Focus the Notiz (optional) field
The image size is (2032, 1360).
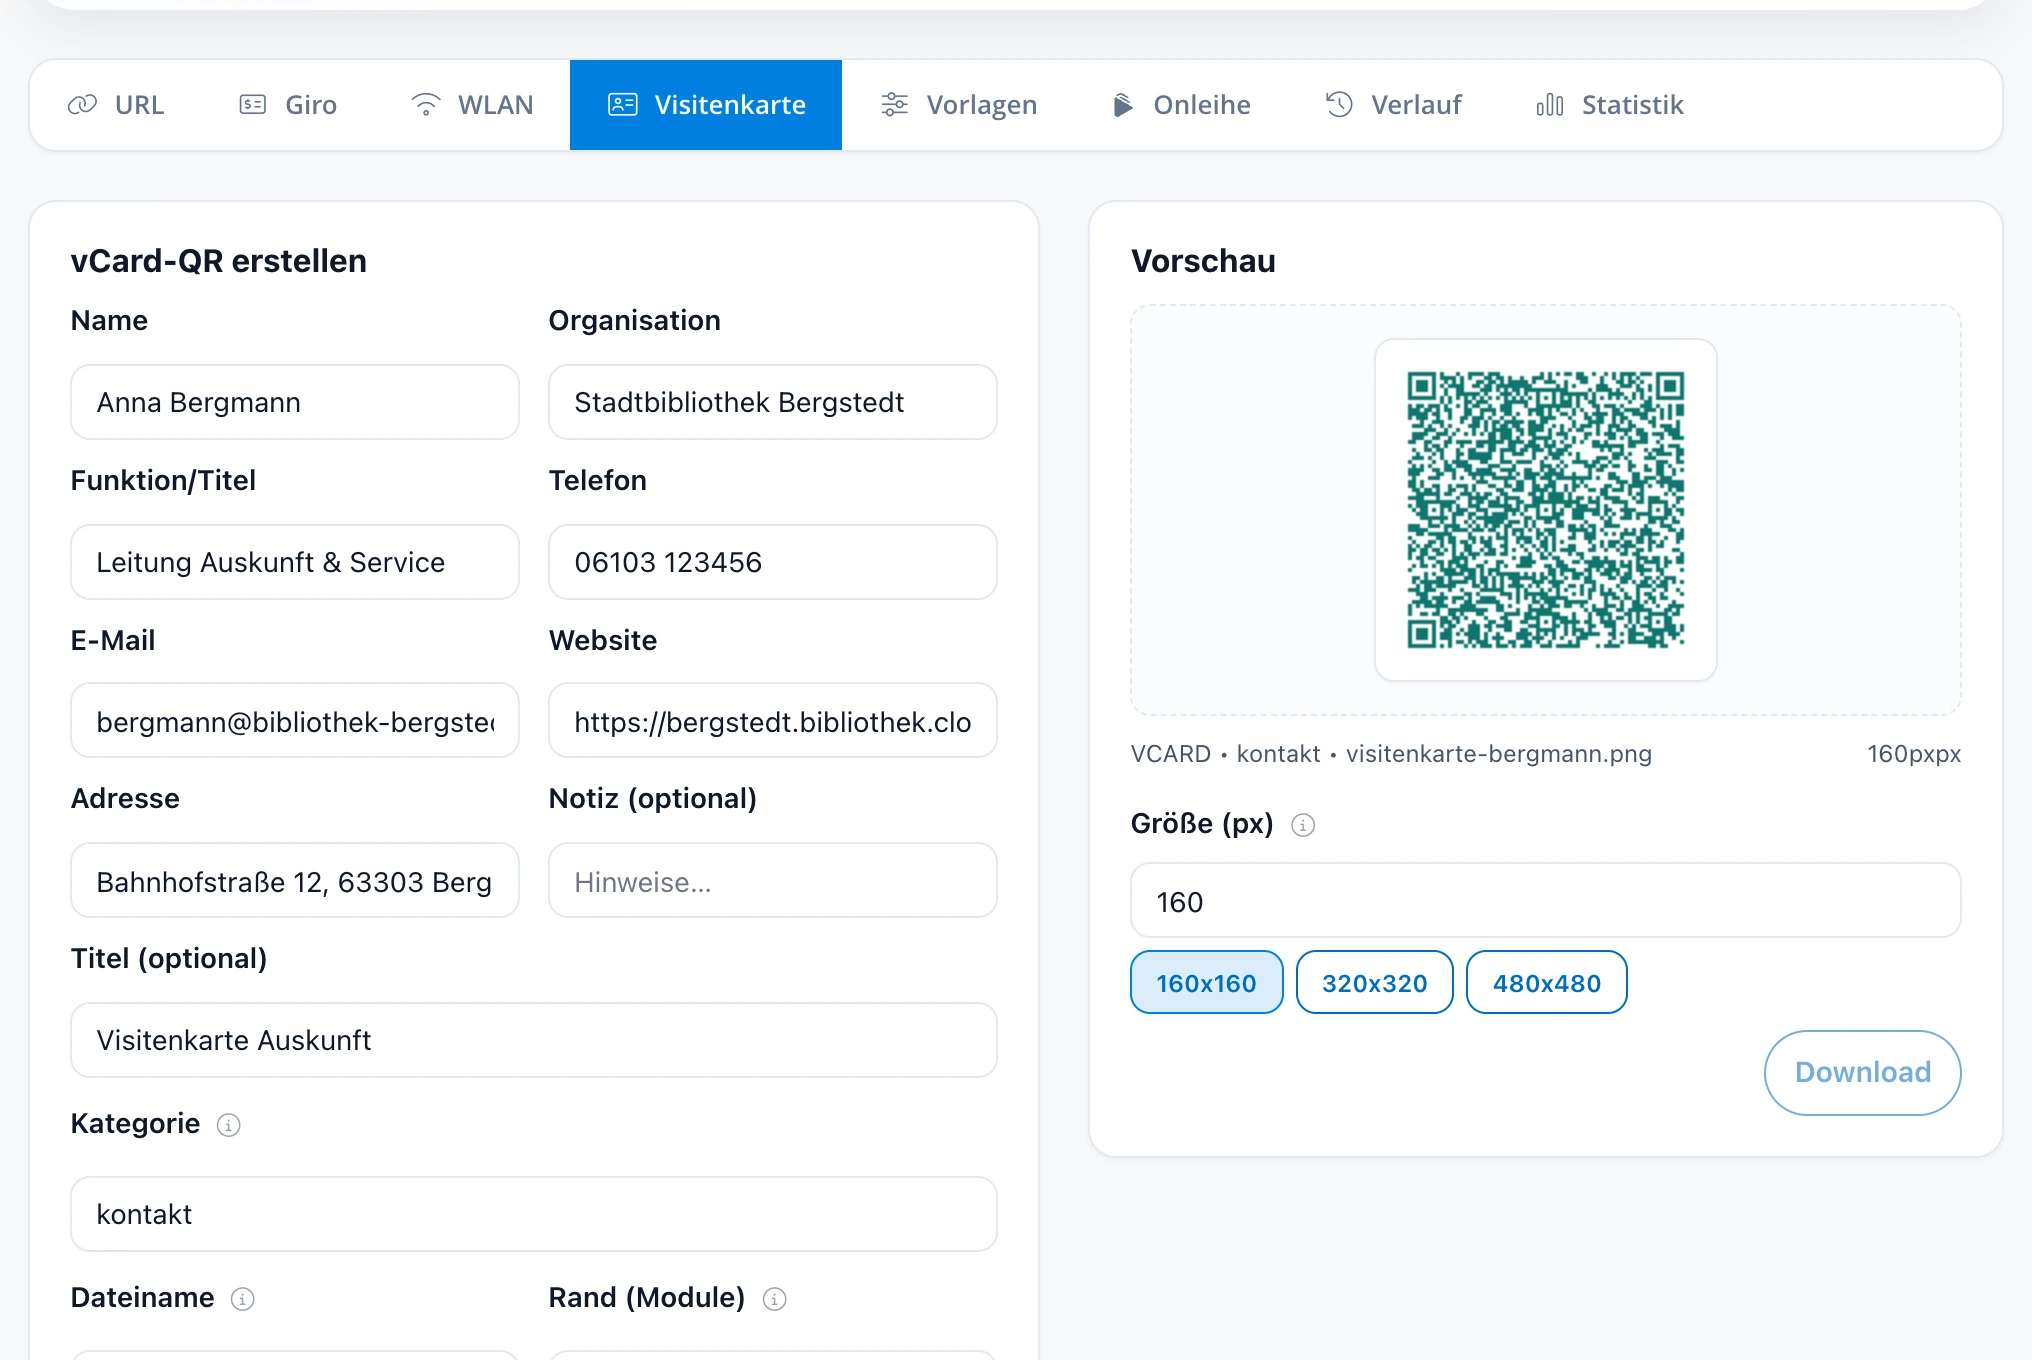pyautogui.click(x=773, y=880)
